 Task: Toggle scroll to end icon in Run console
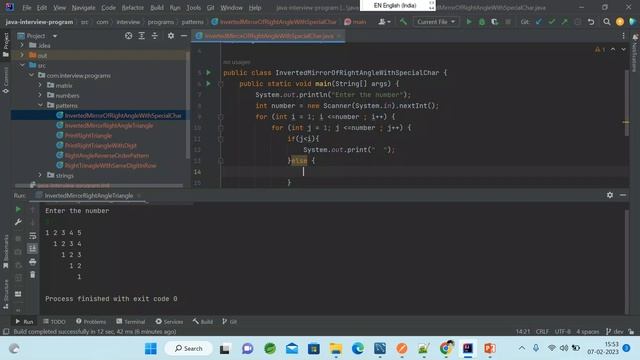click(x=33, y=249)
